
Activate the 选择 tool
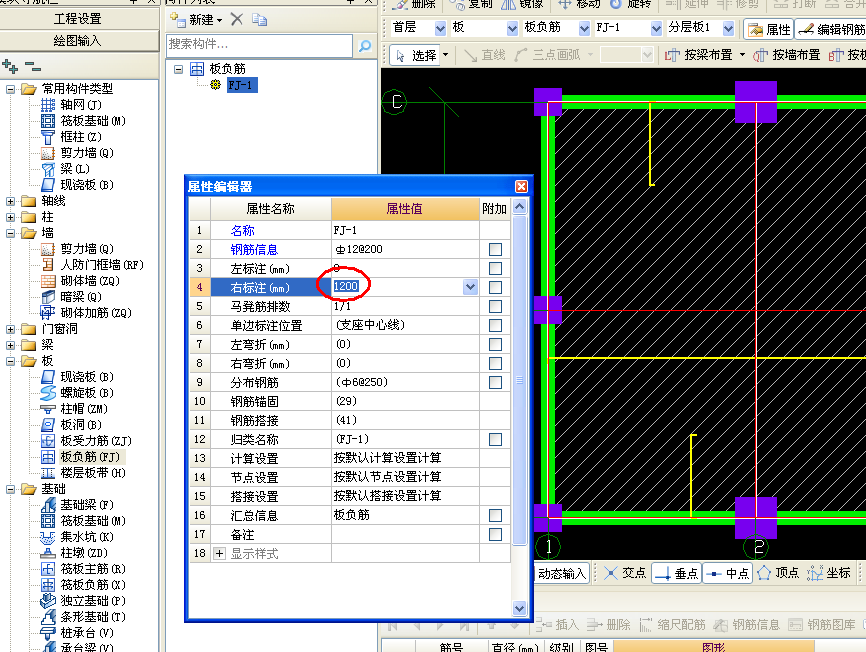[x=416, y=55]
